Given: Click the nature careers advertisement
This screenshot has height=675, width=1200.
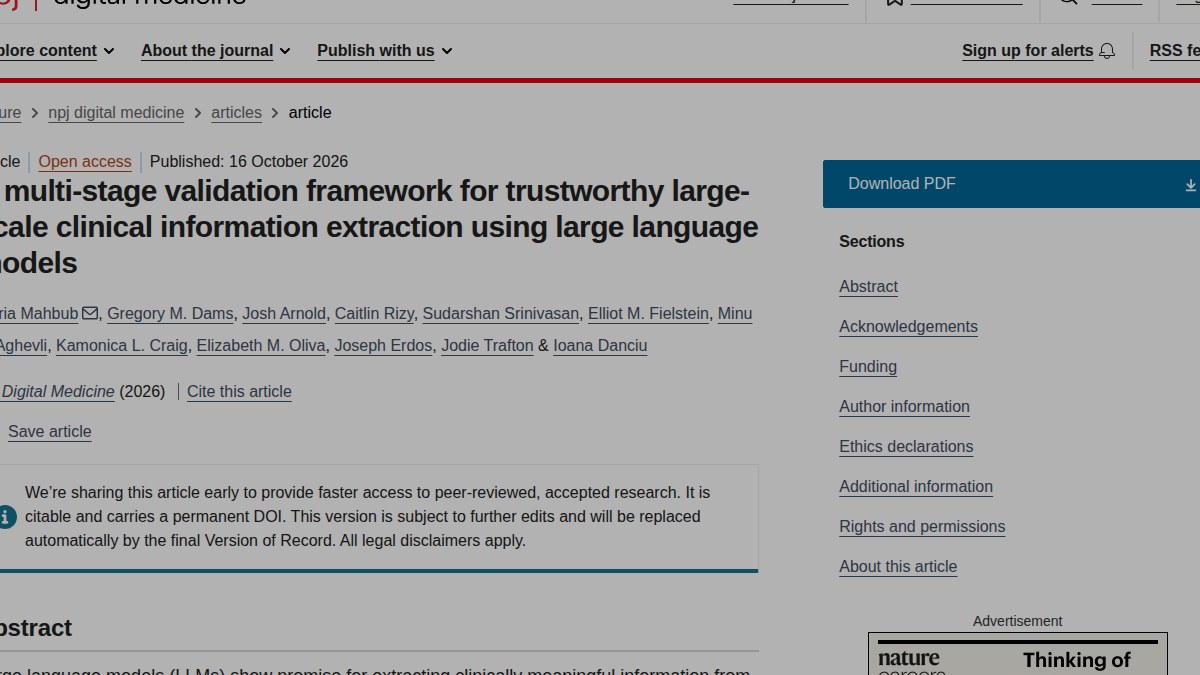Looking at the screenshot, I should (1018, 654).
